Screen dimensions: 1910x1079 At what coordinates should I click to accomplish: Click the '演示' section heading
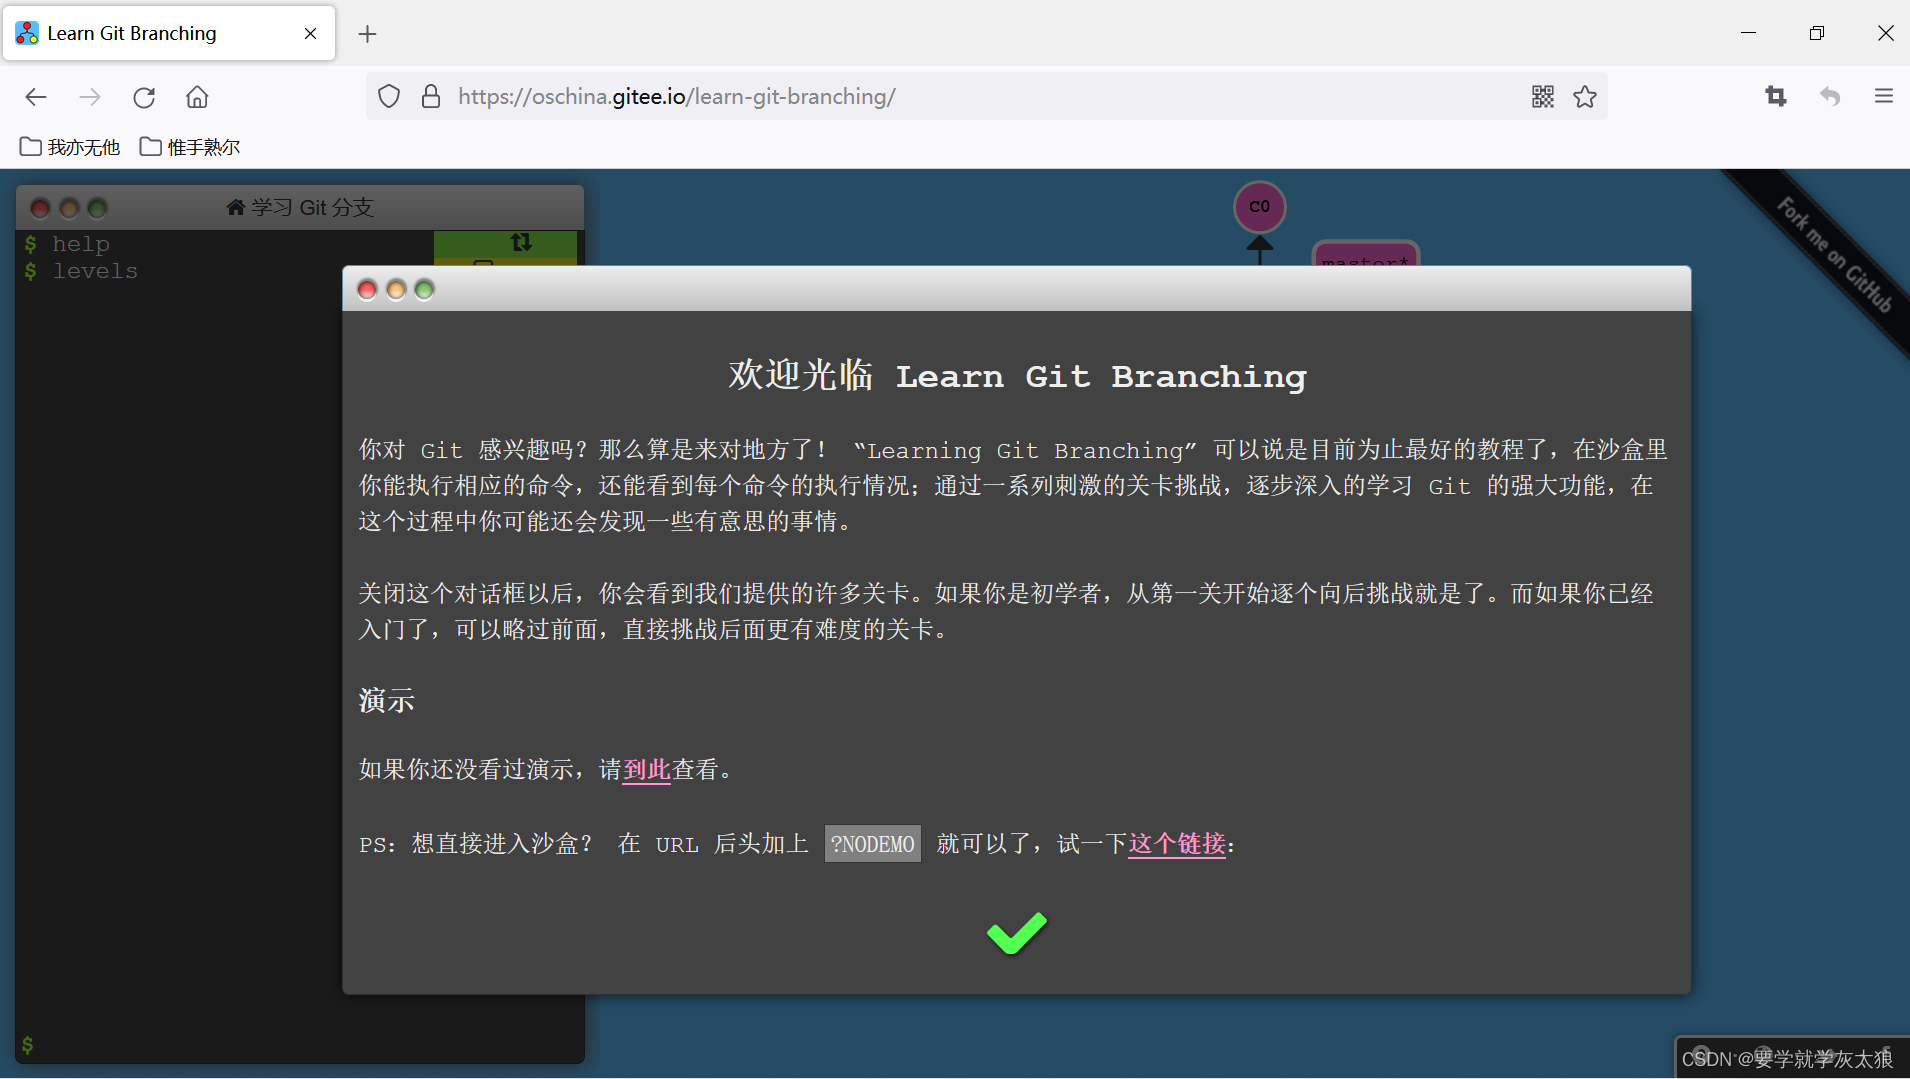(387, 700)
